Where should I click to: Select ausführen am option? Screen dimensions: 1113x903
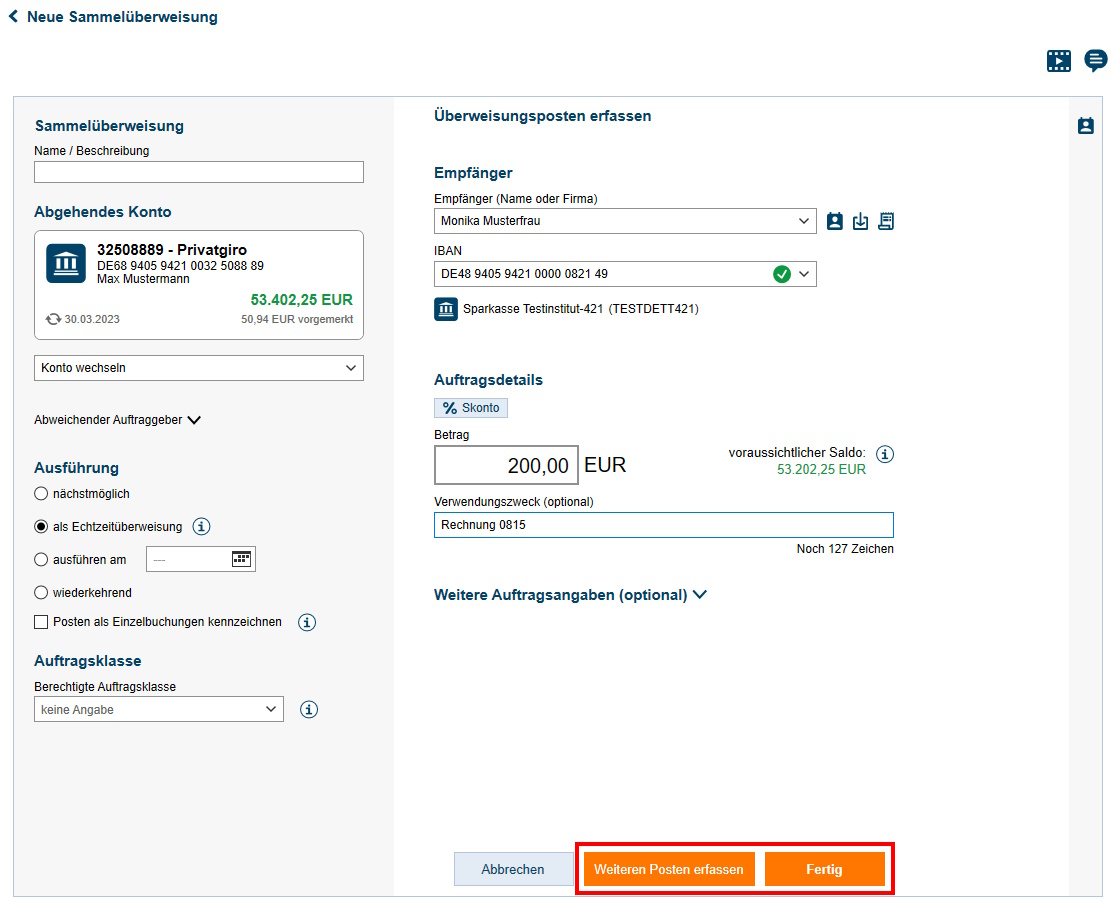coord(41,559)
